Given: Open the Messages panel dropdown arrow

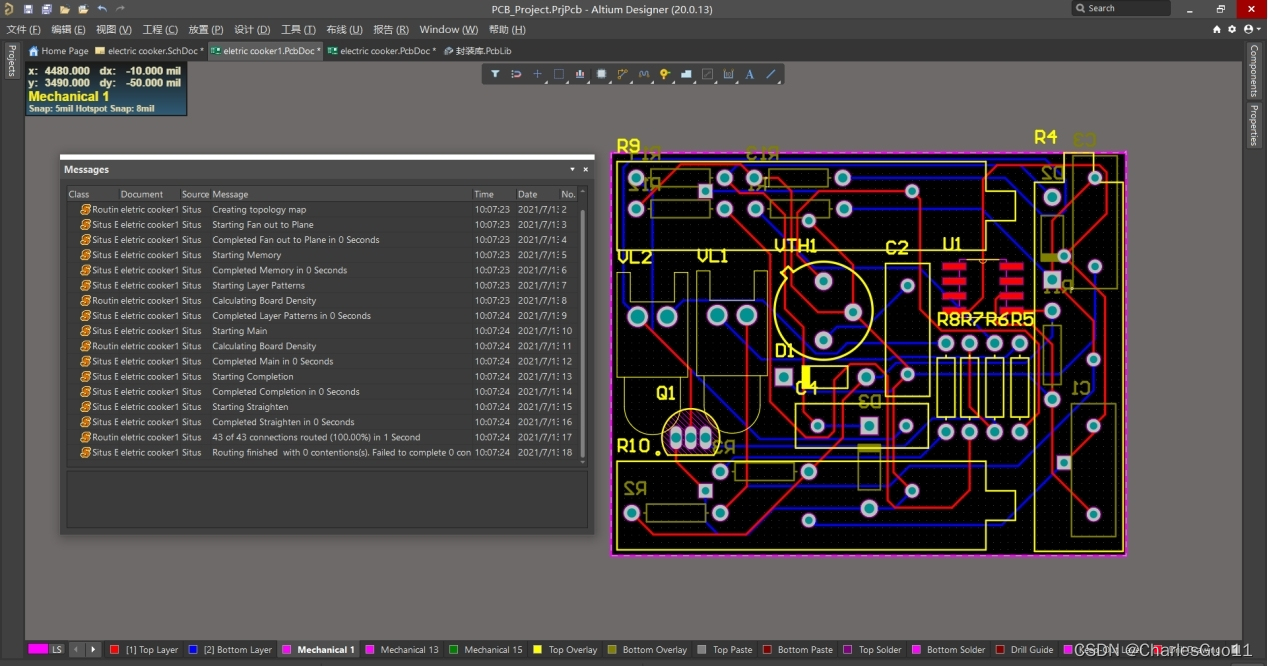Looking at the screenshot, I should [x=573, y=170].
